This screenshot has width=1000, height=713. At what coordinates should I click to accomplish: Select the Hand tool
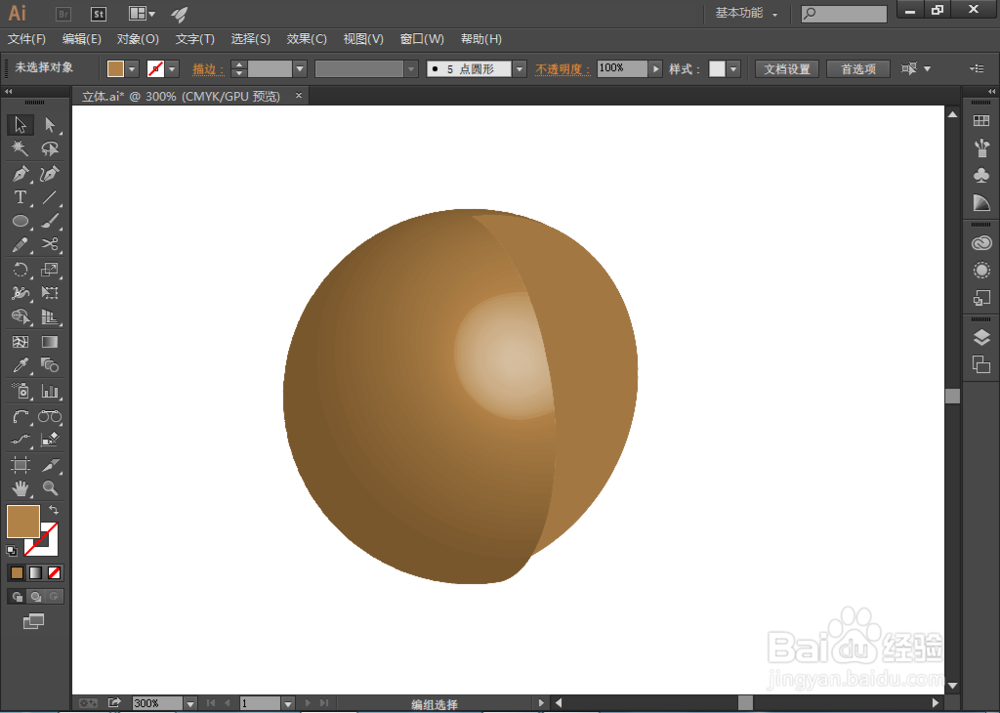20,489
